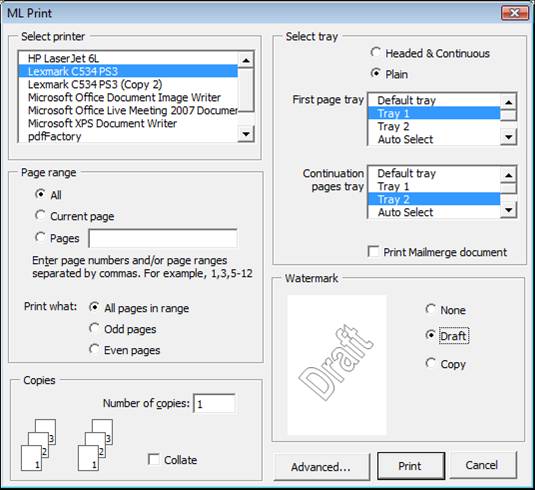
Task: Click the Pages range input field
Action: coord(163,238)
